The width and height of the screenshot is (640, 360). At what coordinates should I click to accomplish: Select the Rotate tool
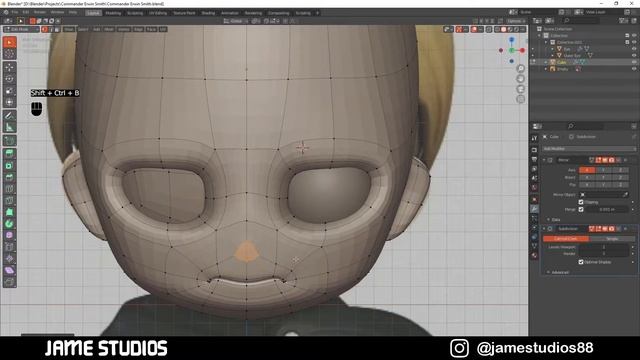(x=9, y=79)
